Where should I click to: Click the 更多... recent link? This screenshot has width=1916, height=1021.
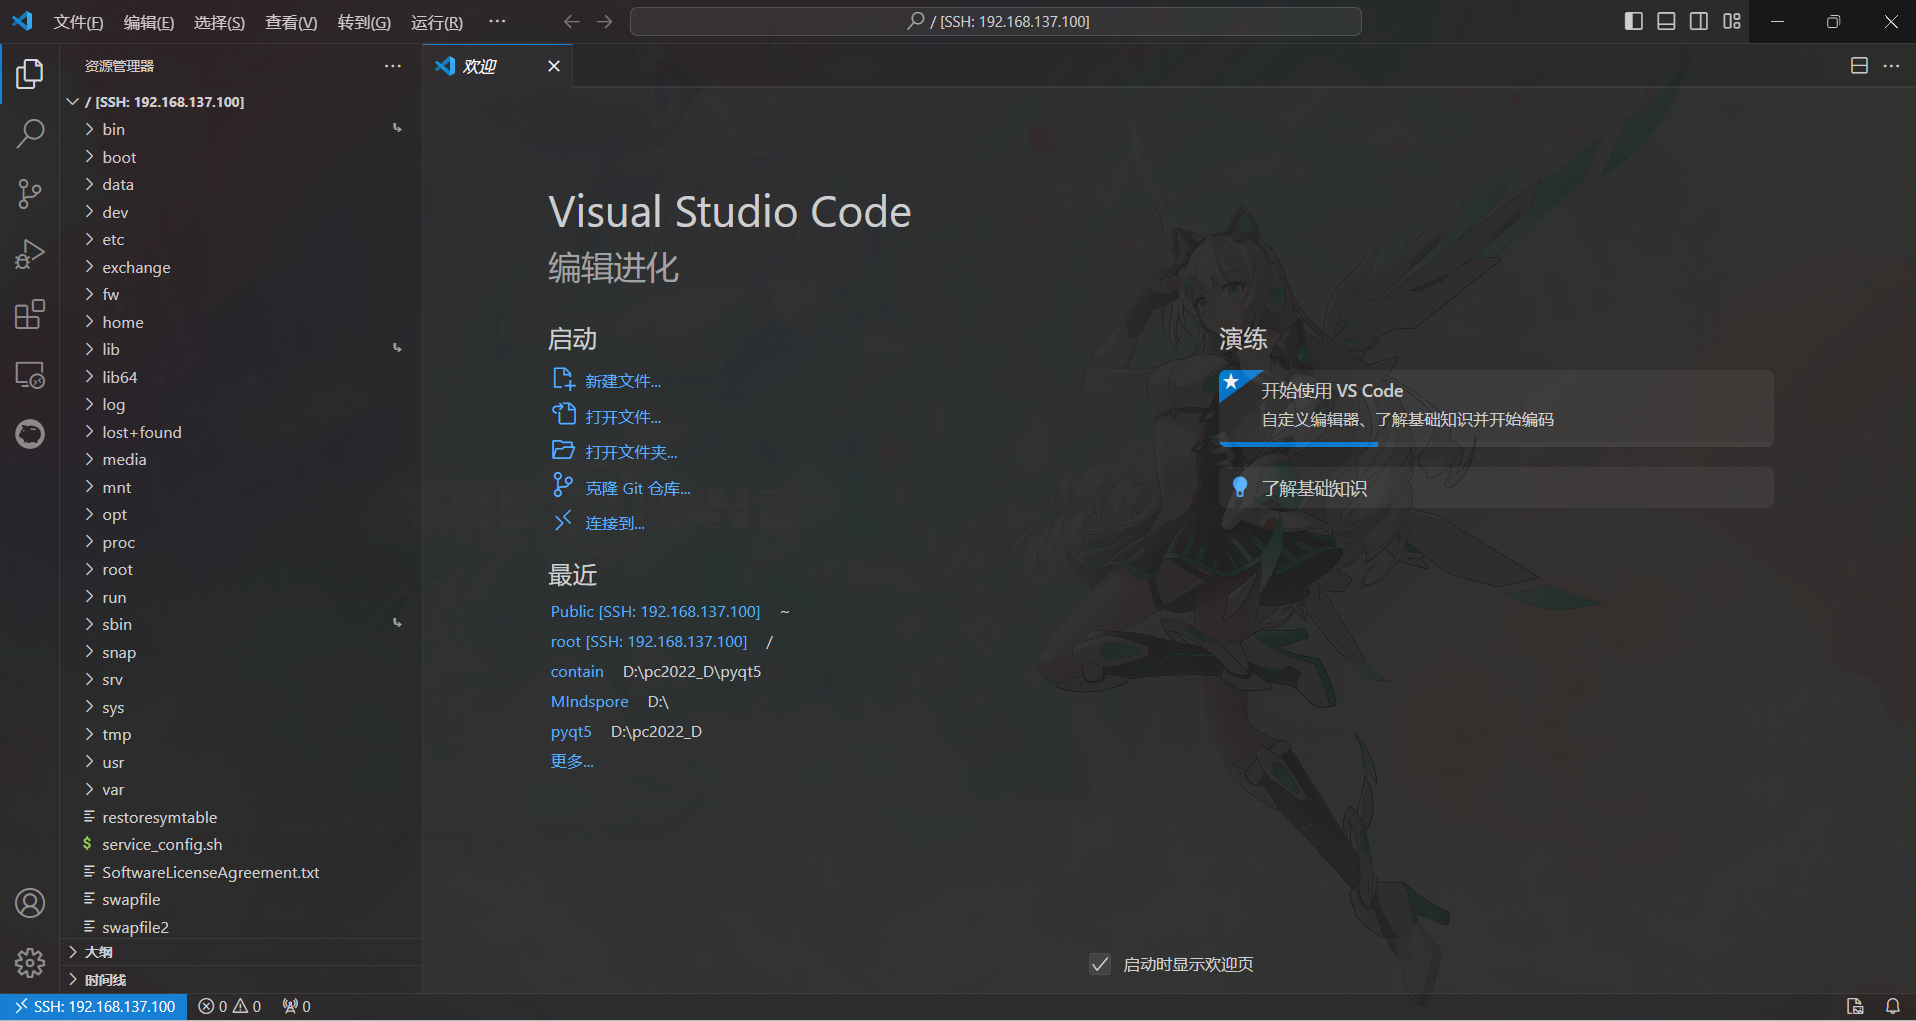(572, 761)
